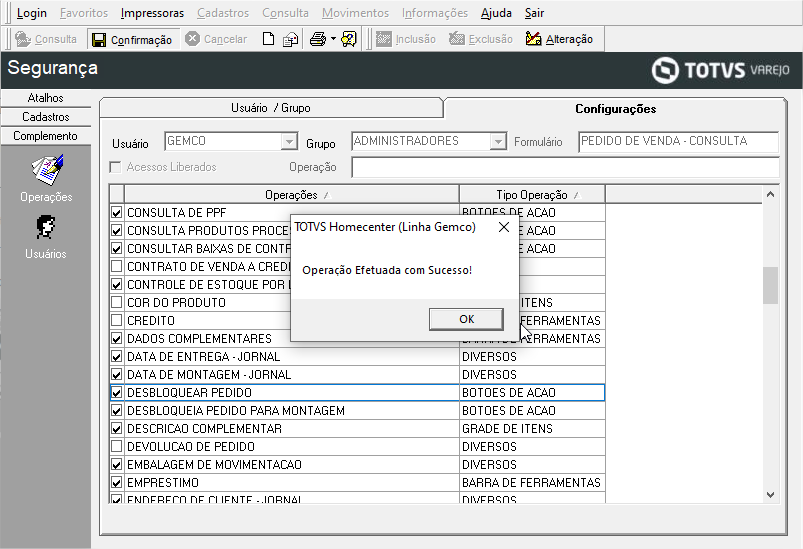Click the Consulta toolbar icon
Image resolution: width=803 pixels, height=549 pixels.
point(23,39)
